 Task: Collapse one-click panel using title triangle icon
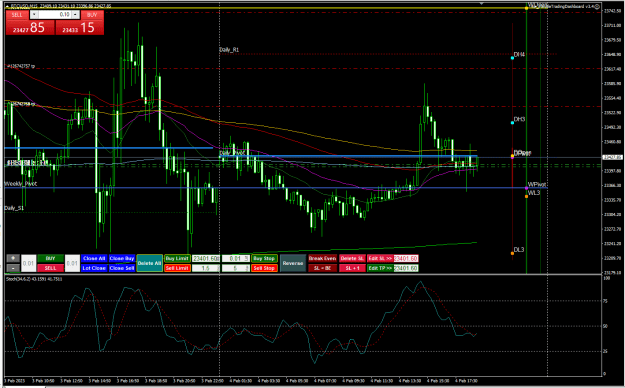click(8, 6)
